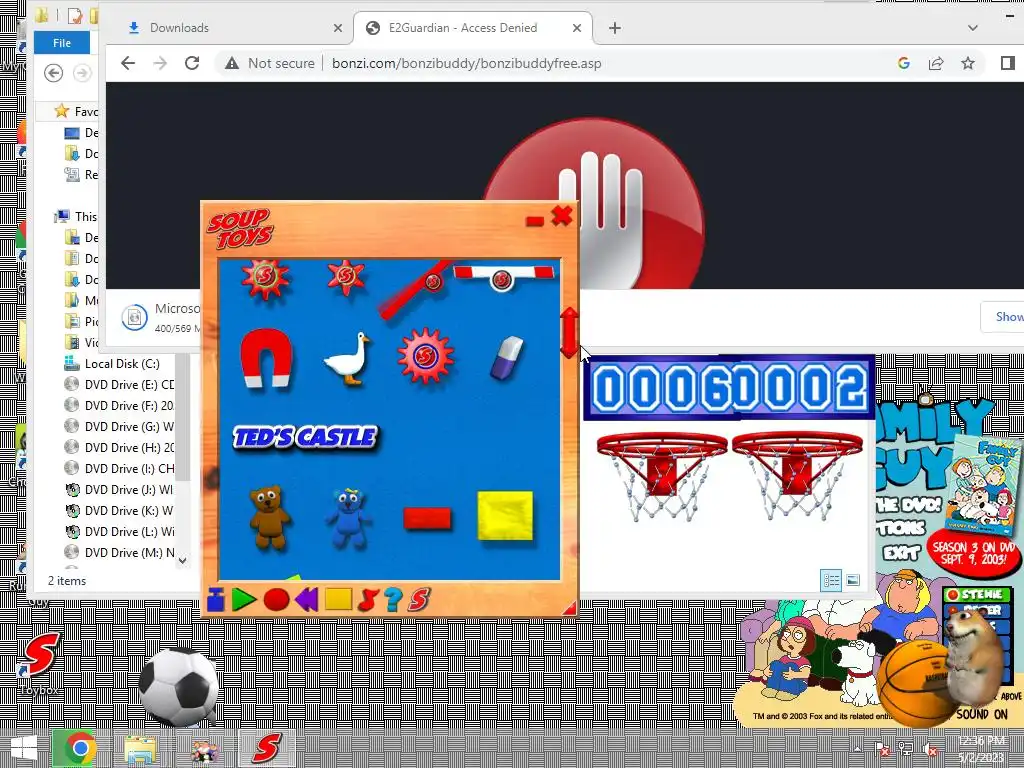Viewport: 1024px width, 768px height.
Task: Select DVD Drive (M:) in the tree
Action: (x=120, y=552)
